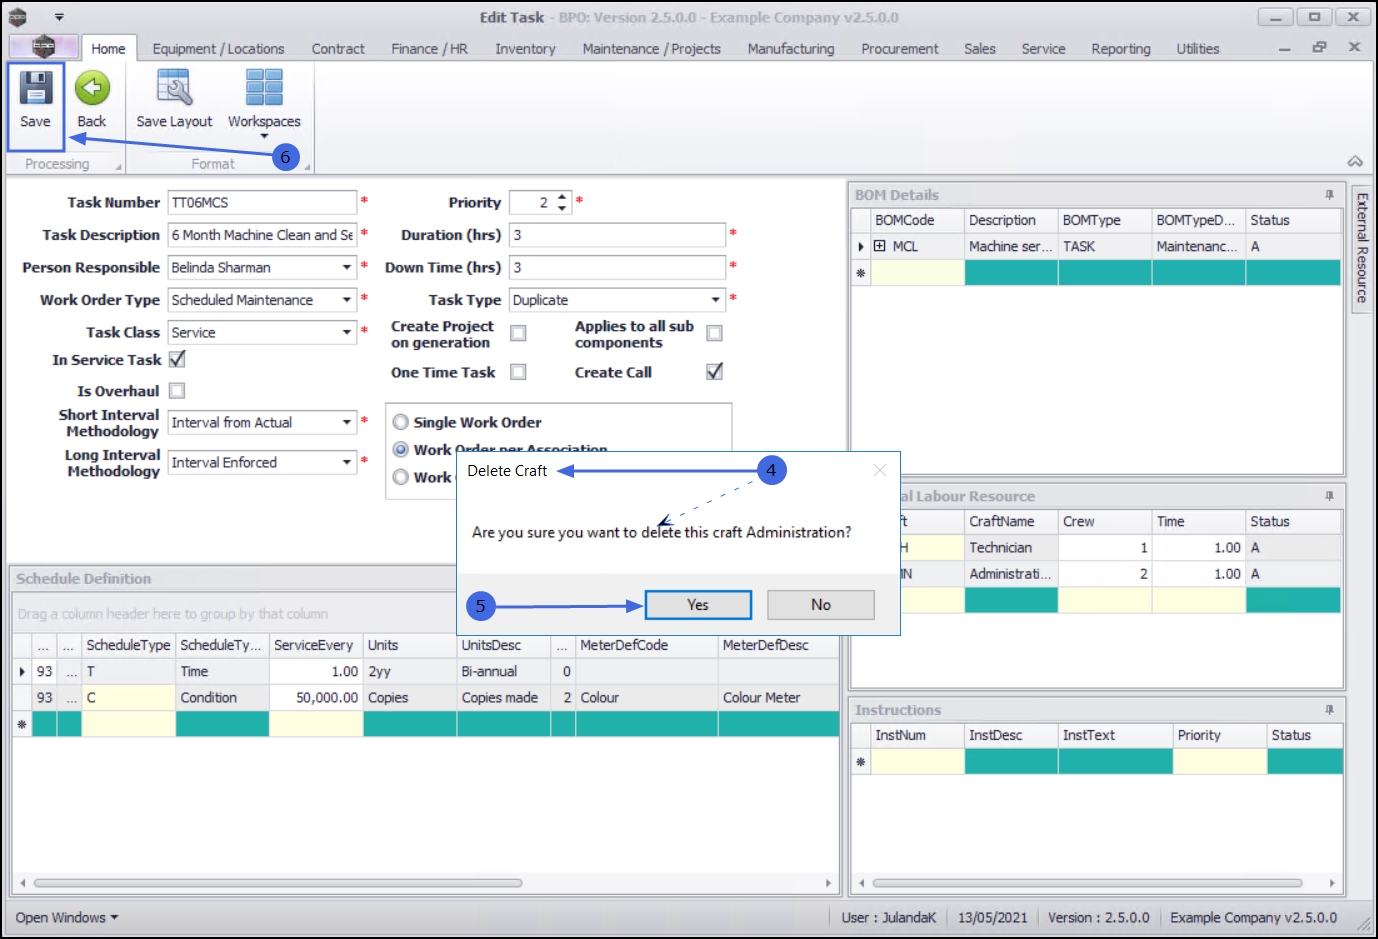Image resolution: width=1378 pixels, height=939 pixels.
Task: Sort by the ServiceEvery column header
Action: click(x=316, y=645)
